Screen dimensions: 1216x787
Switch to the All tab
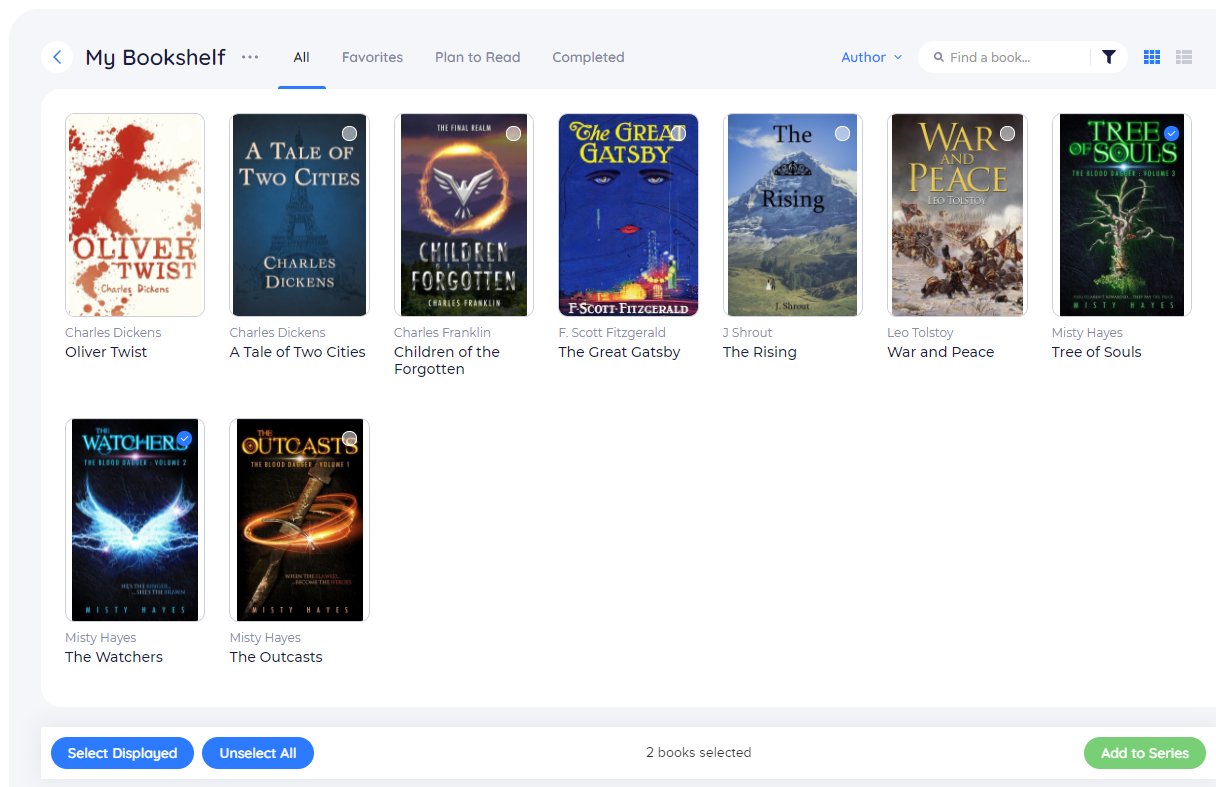tap(301, 57)
